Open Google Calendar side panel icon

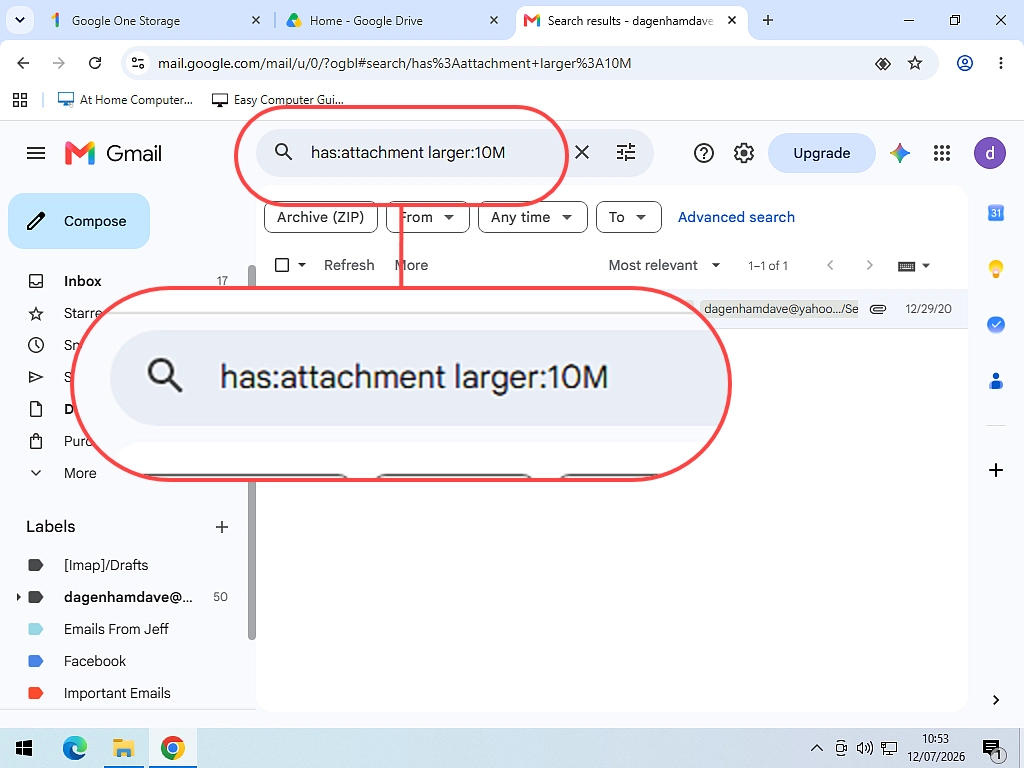[995, 213]
